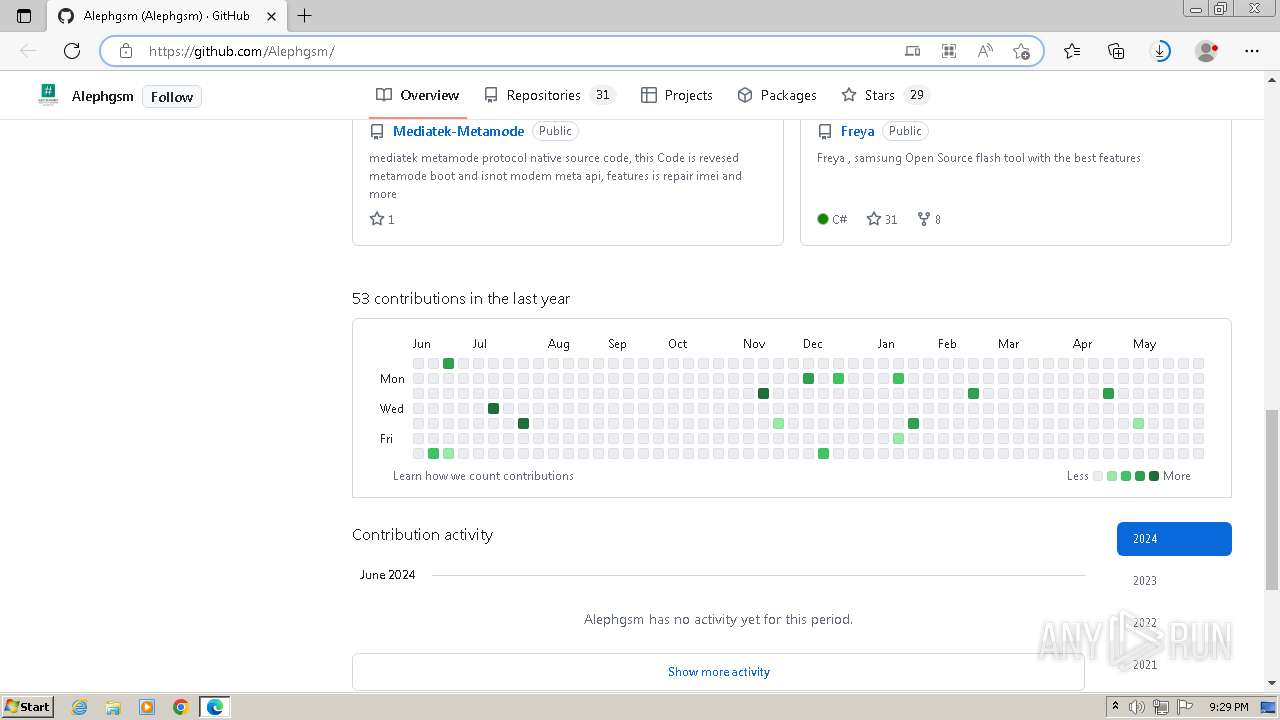Open the Edge profile menu
This screenshot has height=720, width=1280.
(1207, 51)
